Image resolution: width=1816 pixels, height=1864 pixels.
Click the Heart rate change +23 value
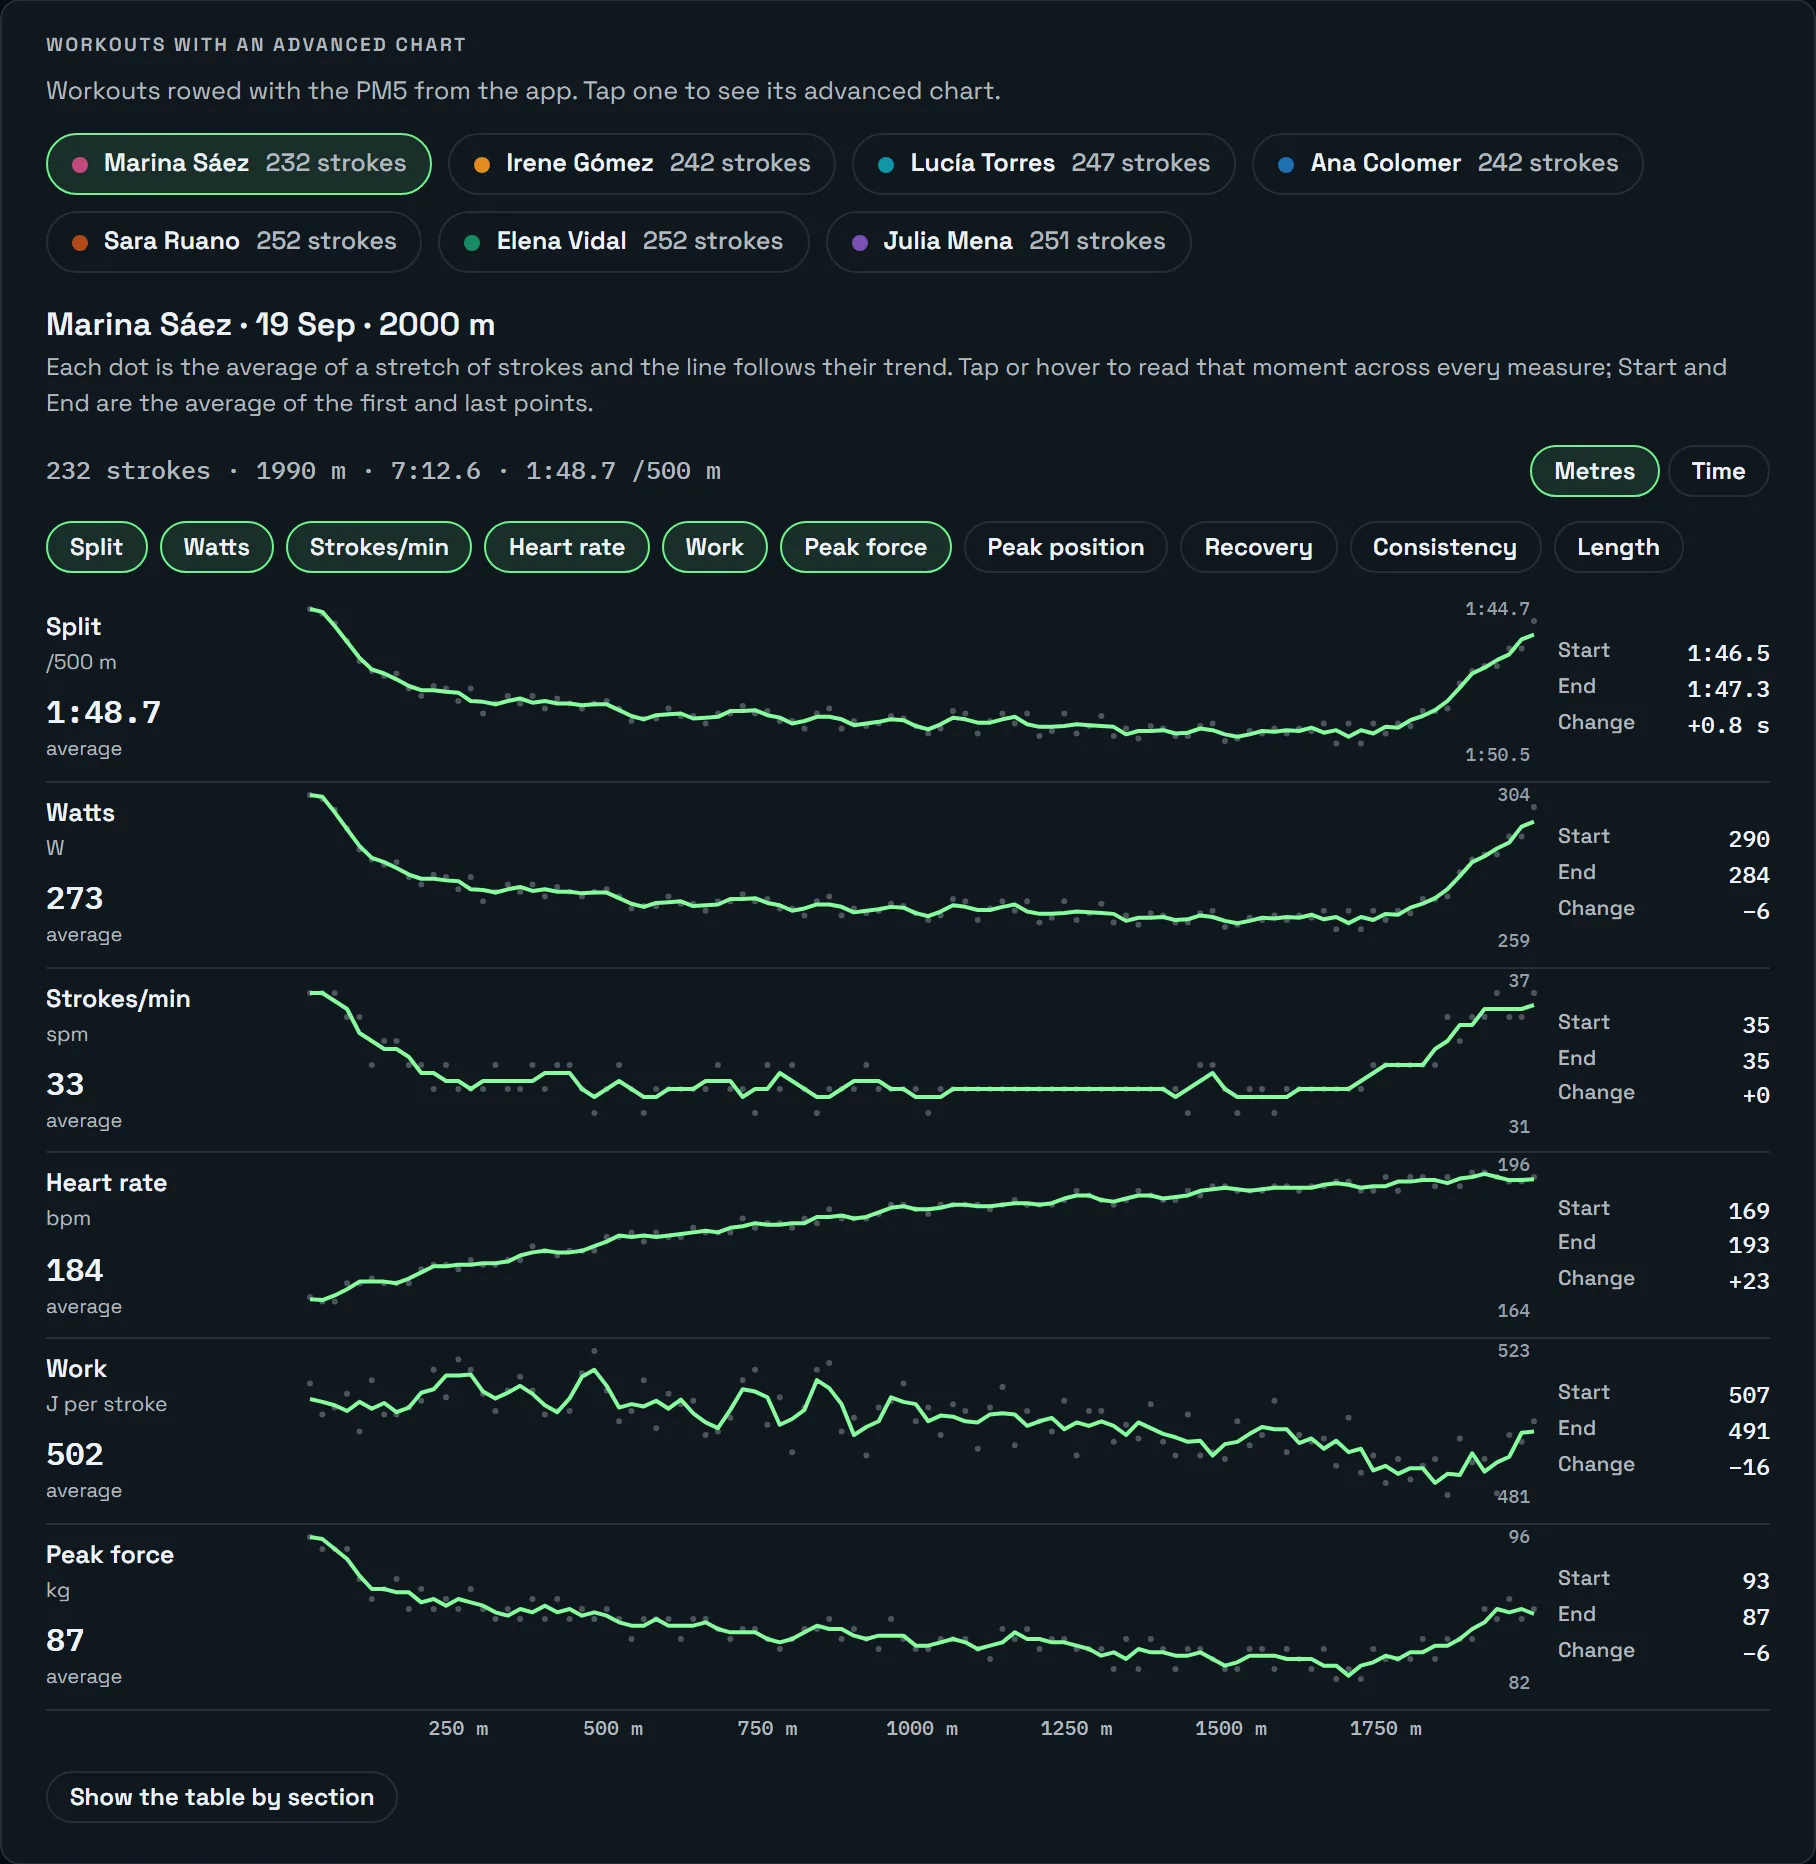pos(1749,1281)
